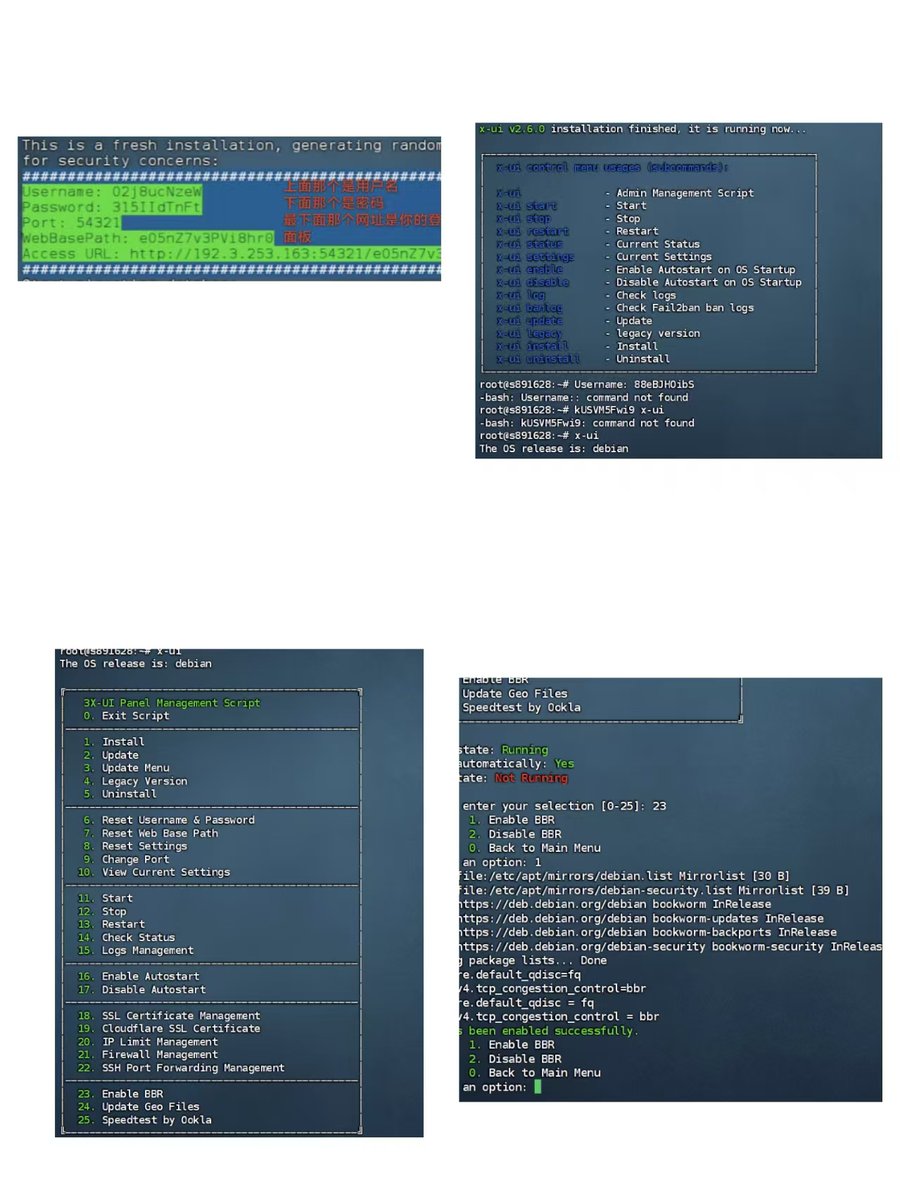Screen dimensions: 900x1200
Task: Select menu entry '13. Restart'
Action: pos(111,924)
